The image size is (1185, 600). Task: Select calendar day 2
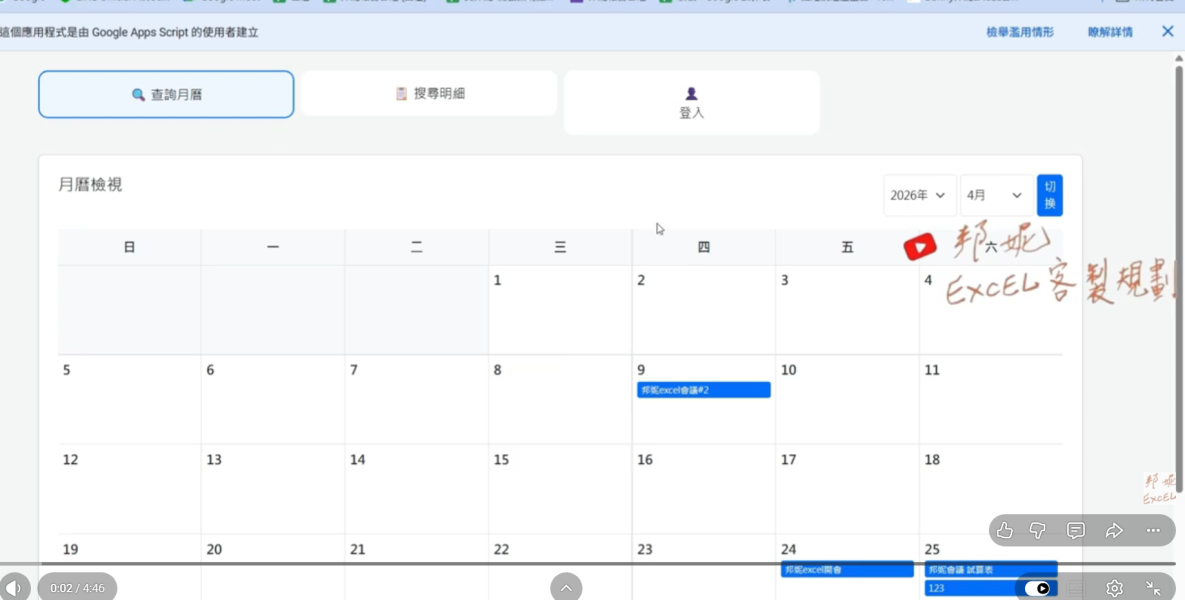704,310
